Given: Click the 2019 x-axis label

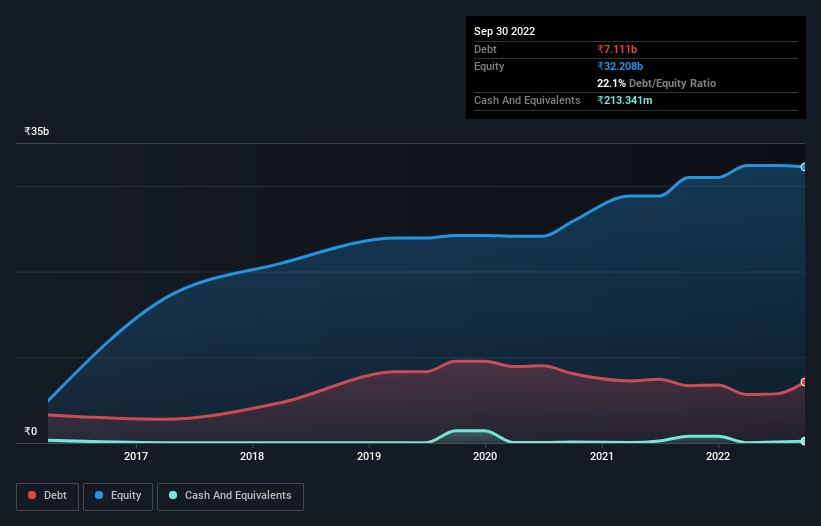Looking at the screenshot, I should 369,456.
